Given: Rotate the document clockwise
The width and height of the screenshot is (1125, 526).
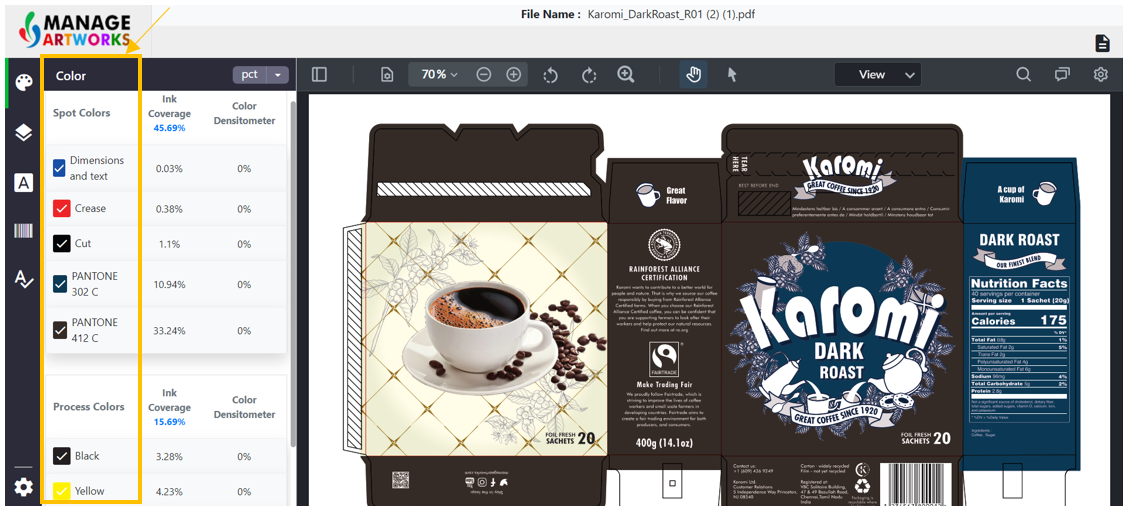Looking at the screenshot, I should [589, 75].
